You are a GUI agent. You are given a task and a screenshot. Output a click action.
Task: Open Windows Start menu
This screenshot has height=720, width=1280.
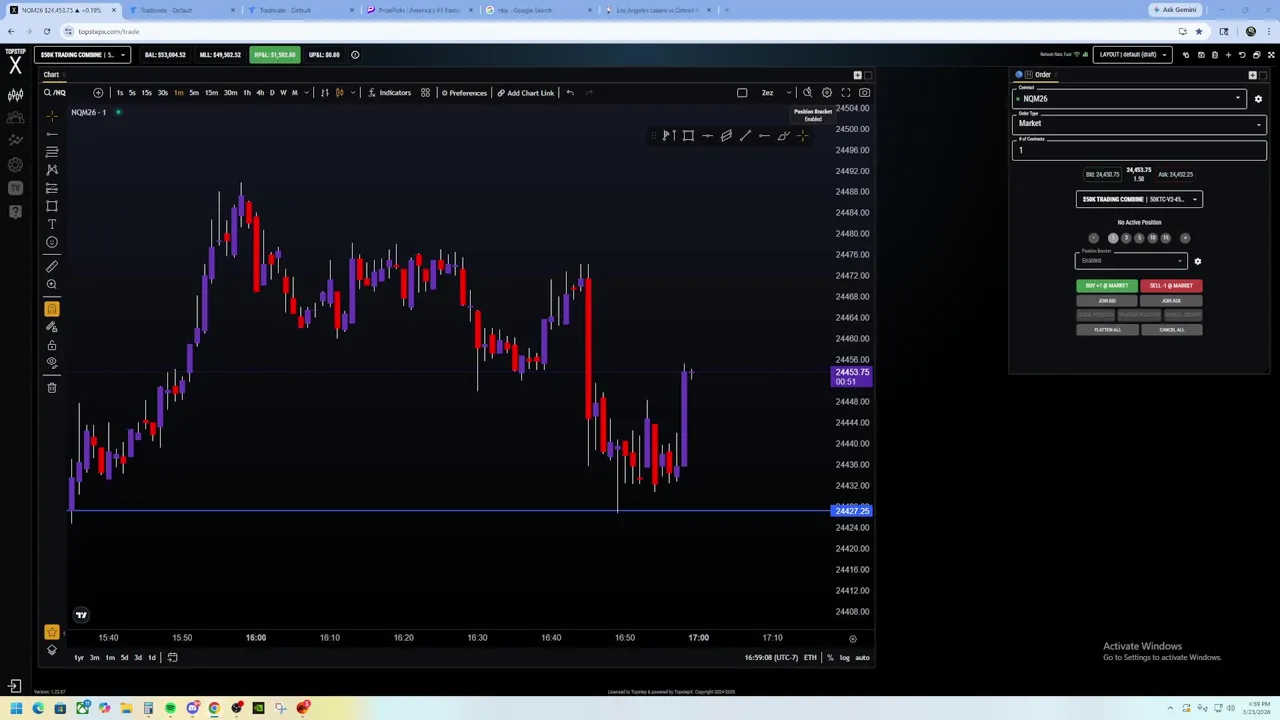coord(16,708)
